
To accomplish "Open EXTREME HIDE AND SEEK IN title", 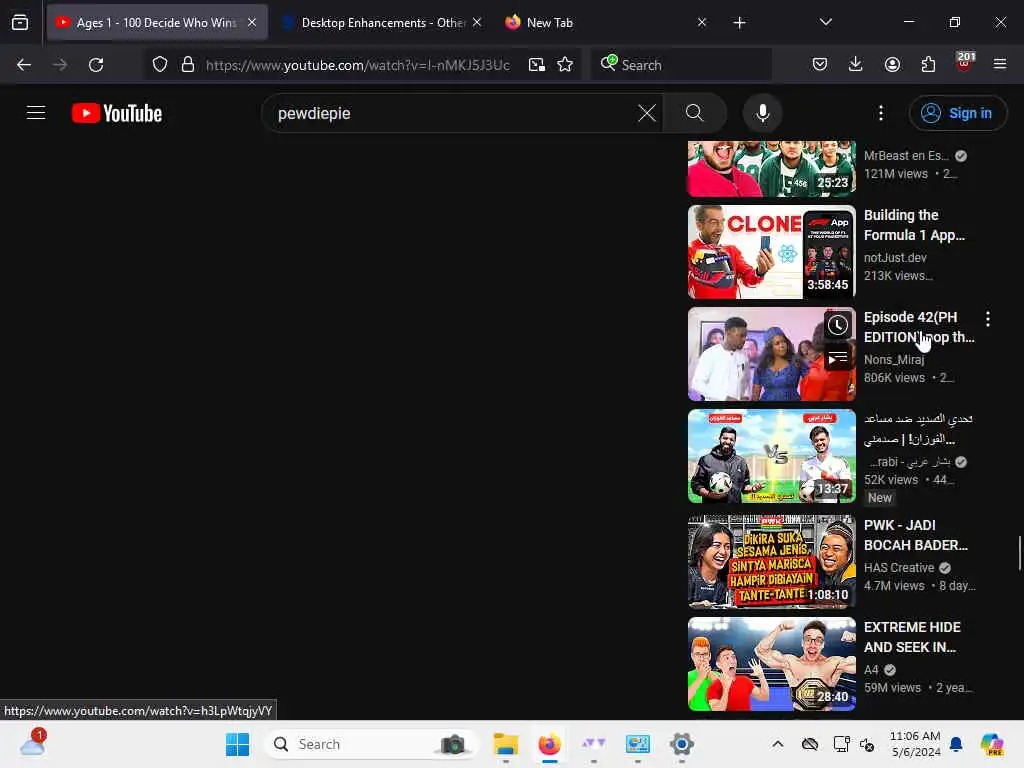I will tap(912, 637).
